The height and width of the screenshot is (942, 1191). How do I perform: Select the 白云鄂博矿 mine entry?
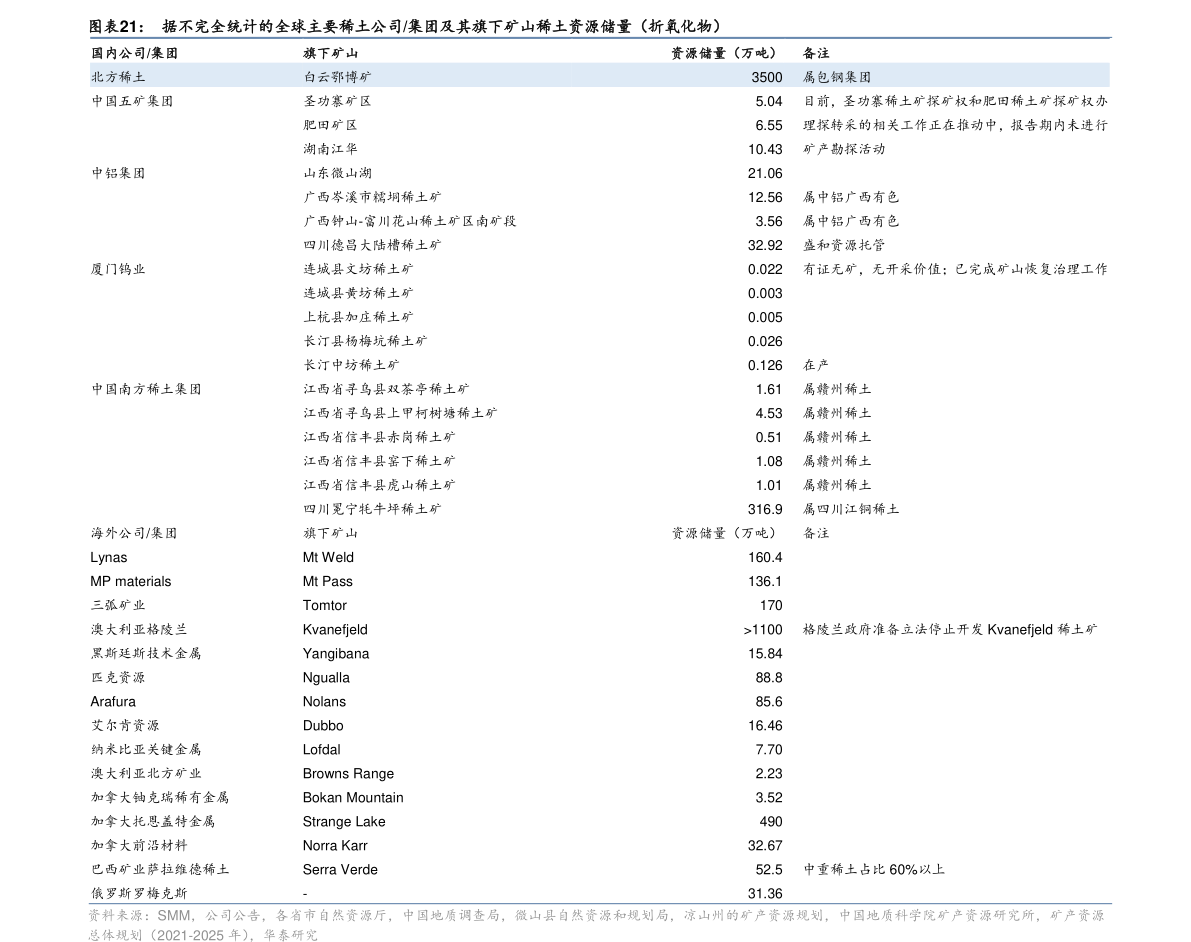tap(337, 77)
